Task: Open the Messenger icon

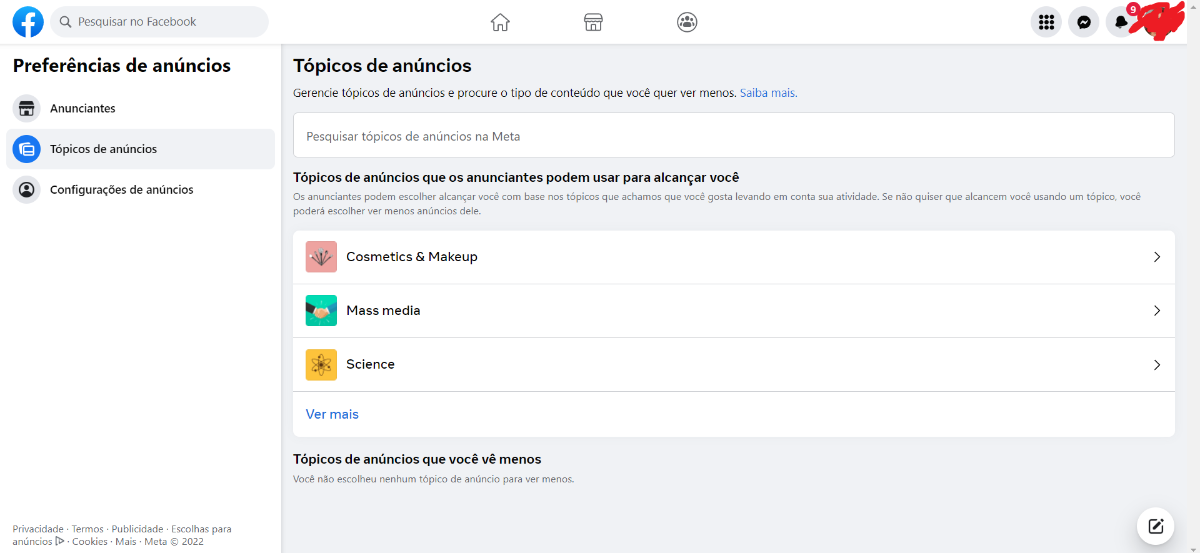Action: click(x=1084, y=22)
